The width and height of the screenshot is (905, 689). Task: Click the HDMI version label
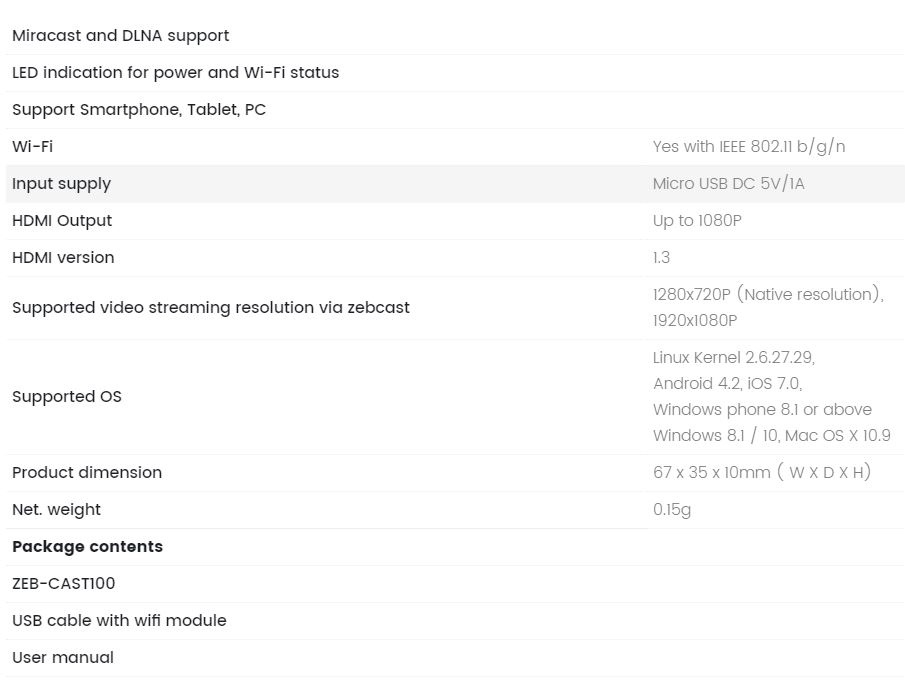coord(63,257)
